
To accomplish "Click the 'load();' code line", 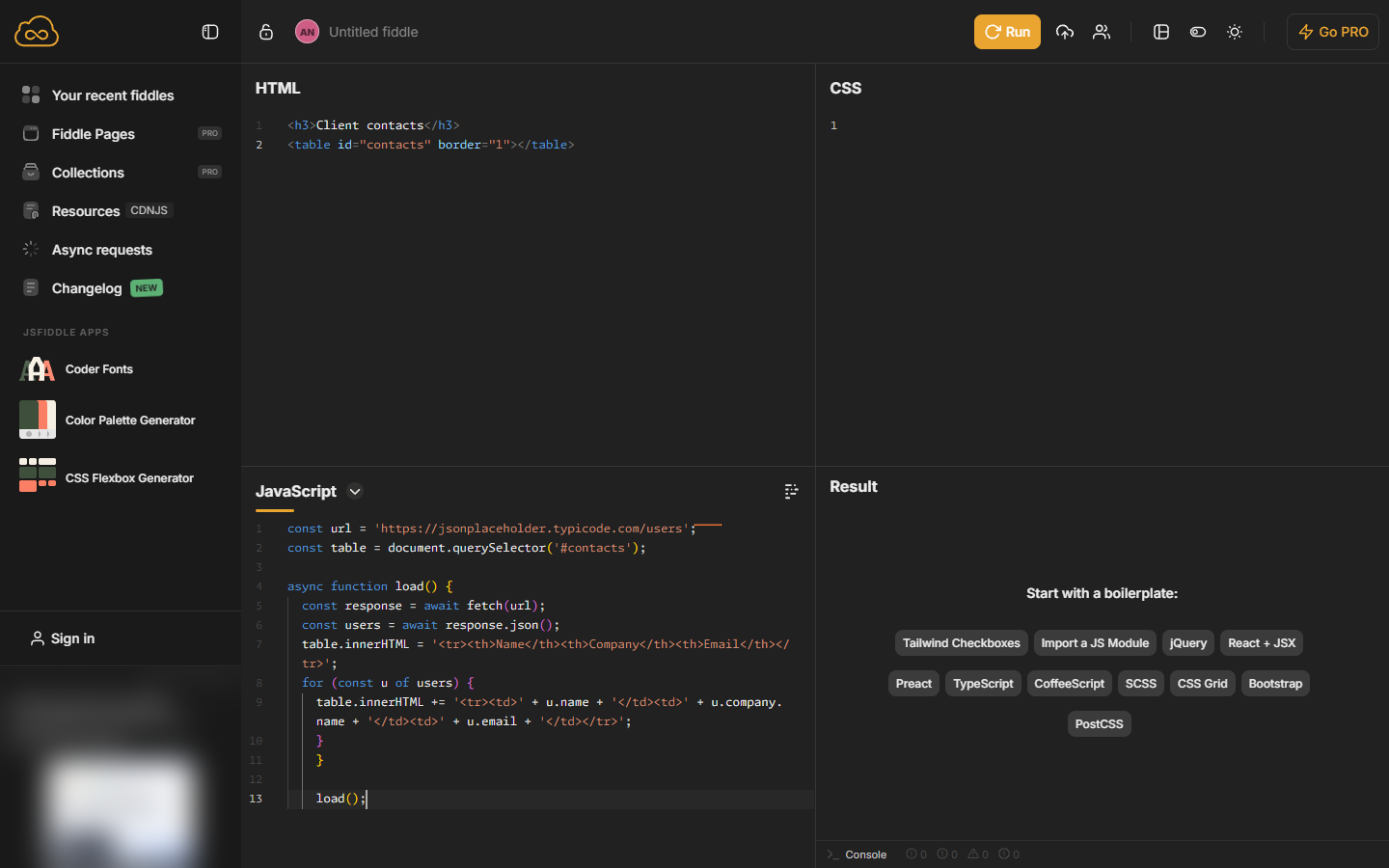I will coord(342,798).
